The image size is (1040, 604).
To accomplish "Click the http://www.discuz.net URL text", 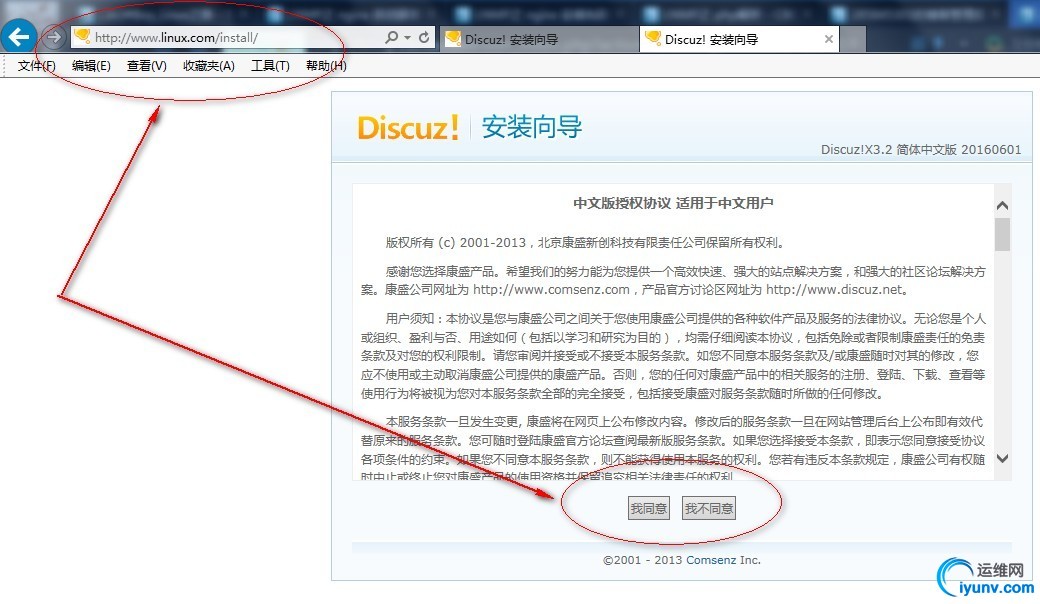I will click(834, 290).
